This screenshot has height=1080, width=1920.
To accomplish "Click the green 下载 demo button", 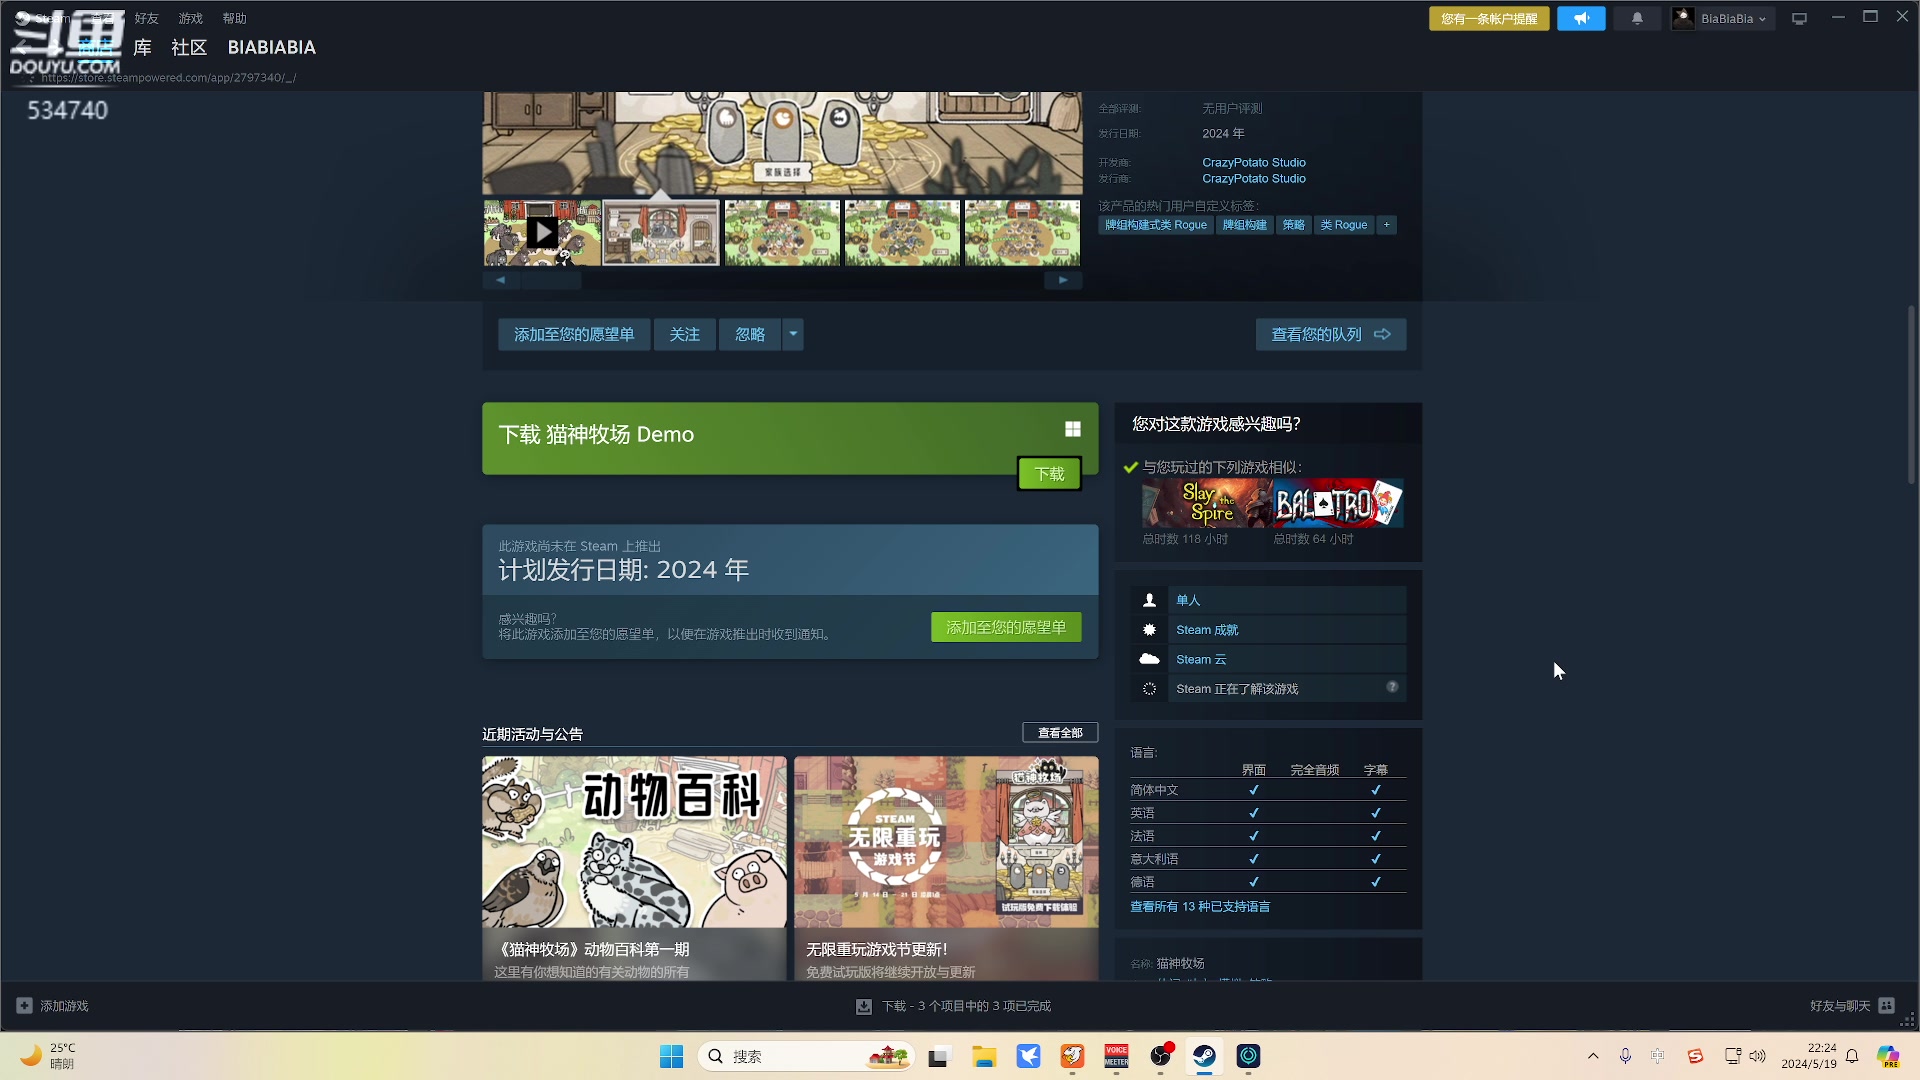I will point(1049,474).
